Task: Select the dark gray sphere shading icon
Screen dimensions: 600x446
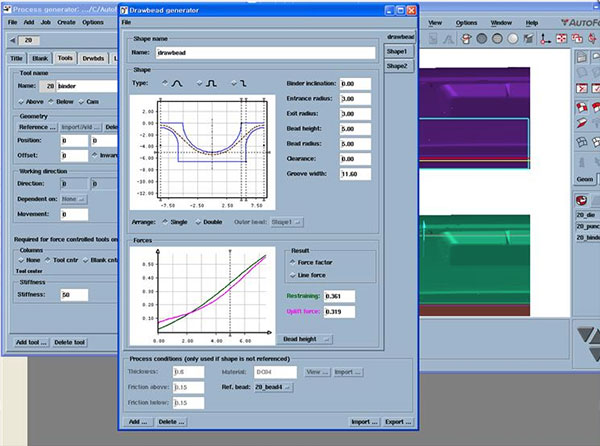Action: 482,38
